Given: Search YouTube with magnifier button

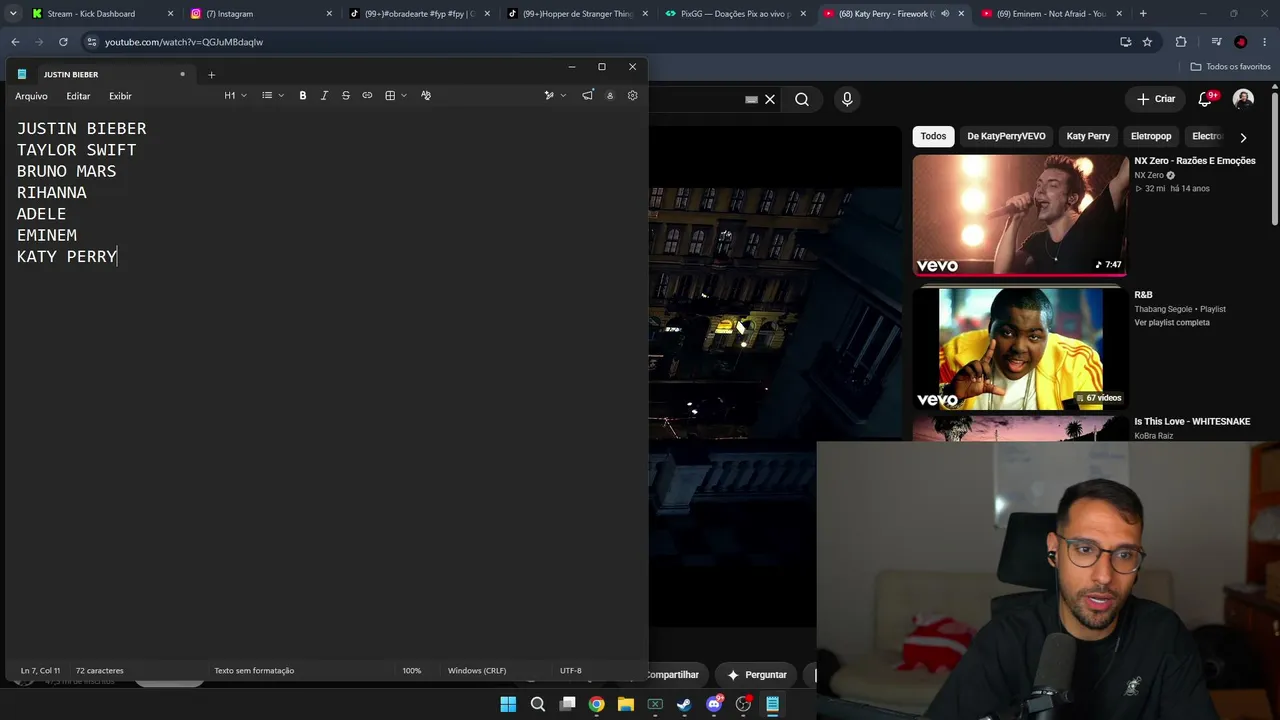Looking at the screenshot, I should pos(802,99).
